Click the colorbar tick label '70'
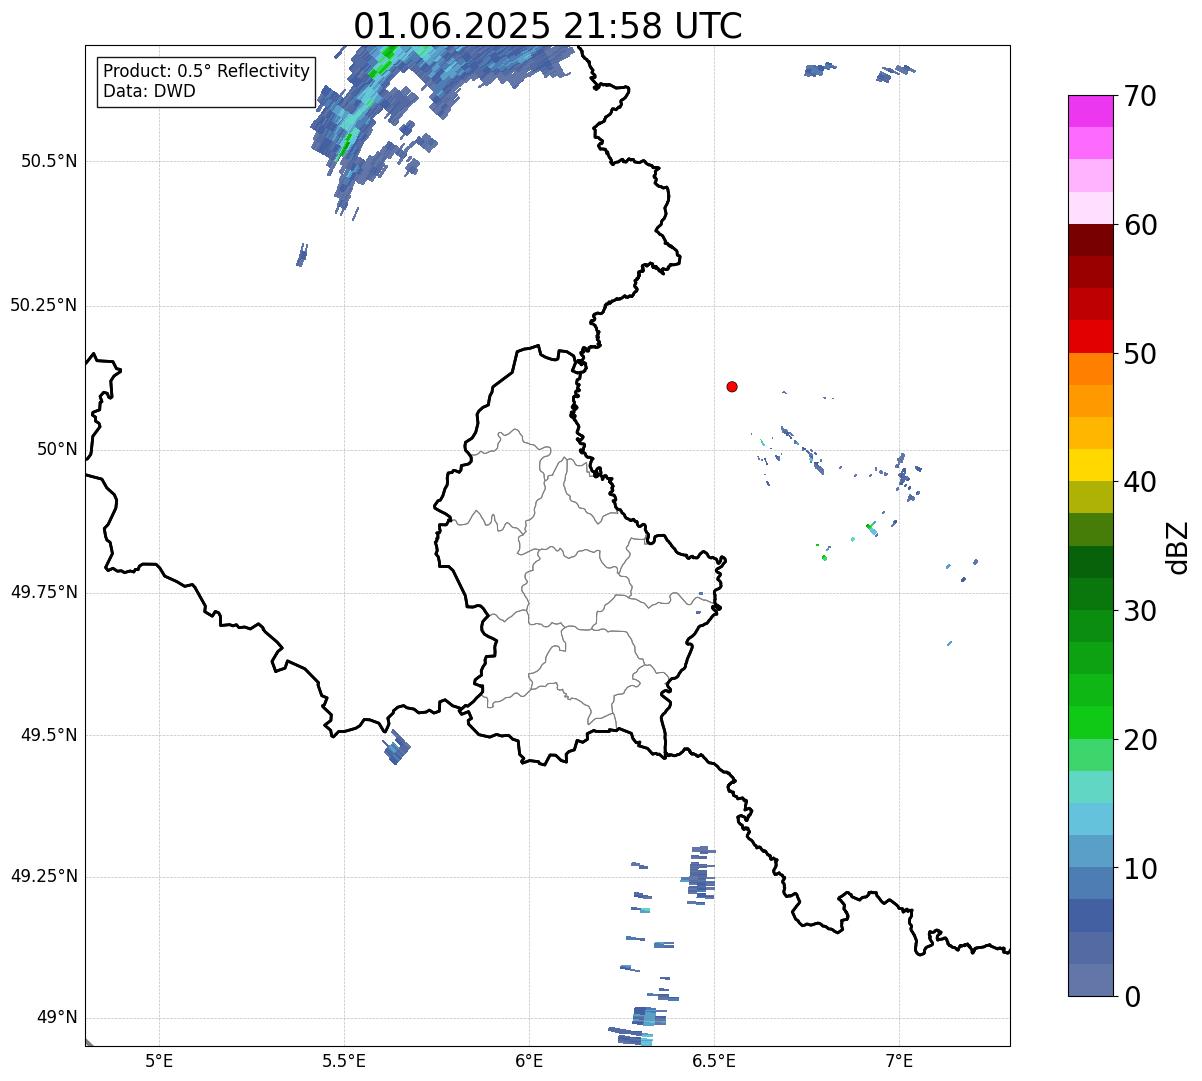This screenshot has width=1202, height=1081. point(1141,96)
